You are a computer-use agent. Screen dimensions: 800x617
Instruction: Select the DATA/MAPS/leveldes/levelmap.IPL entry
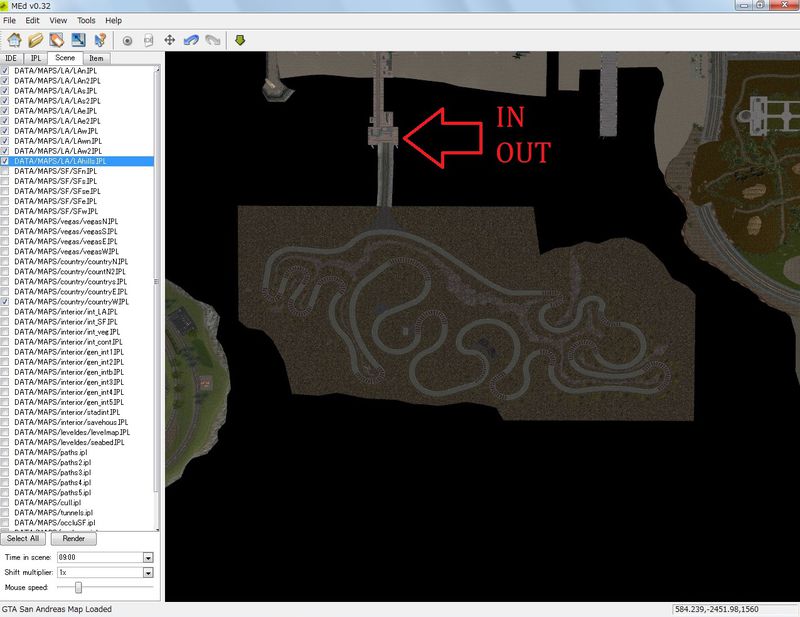[72, 432]
